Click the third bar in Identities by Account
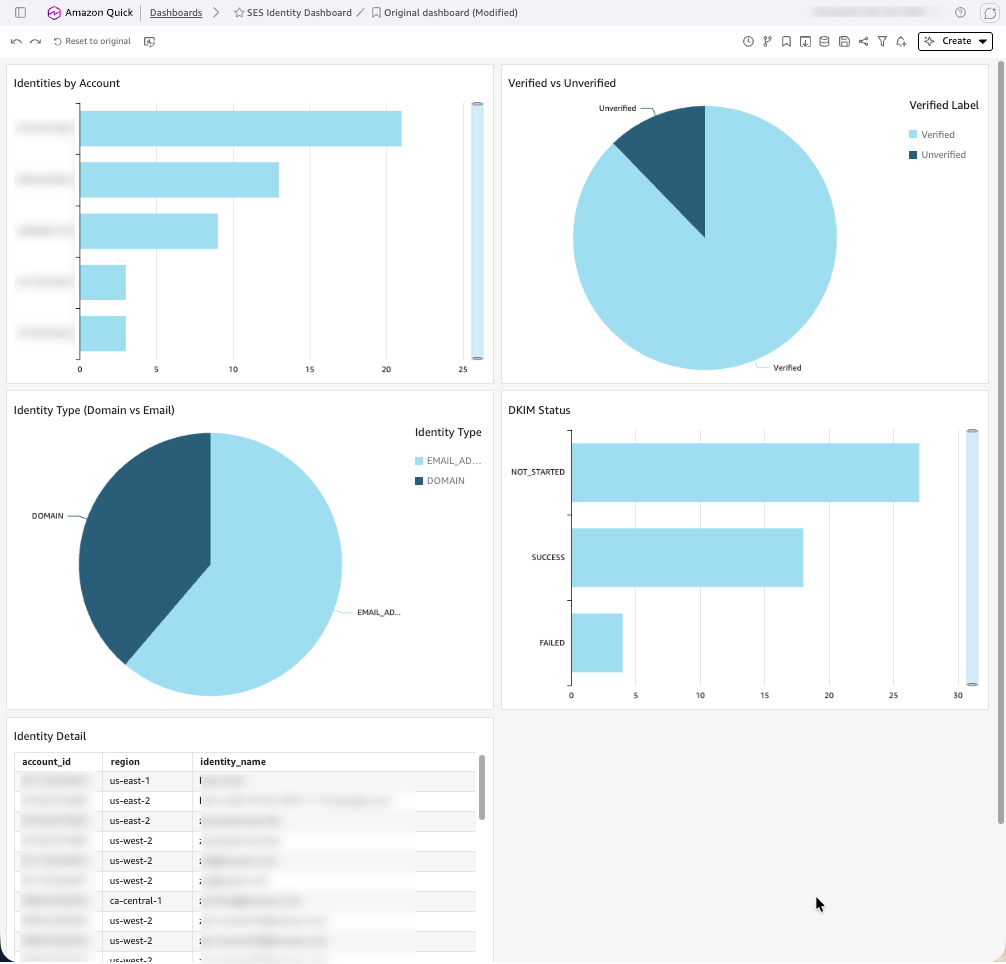This screenshot has height=964, width=1006. click(x=149, y=231)
